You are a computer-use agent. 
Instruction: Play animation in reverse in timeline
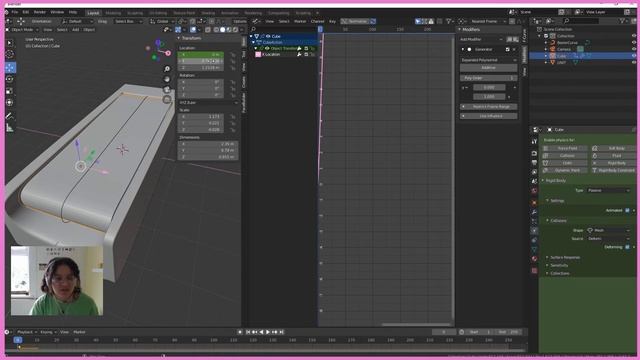(x=261, y=332)
